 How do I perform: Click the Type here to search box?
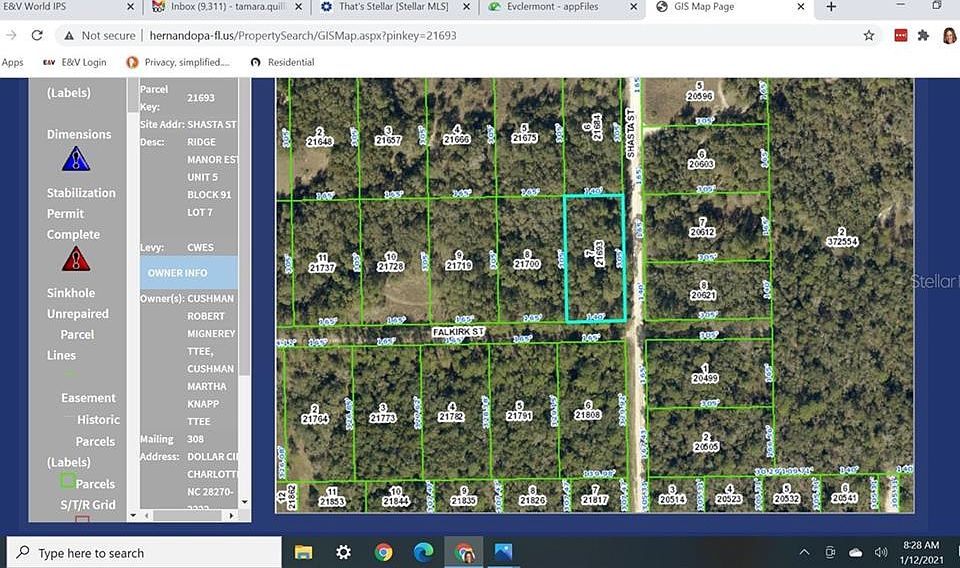pos(144,553)
